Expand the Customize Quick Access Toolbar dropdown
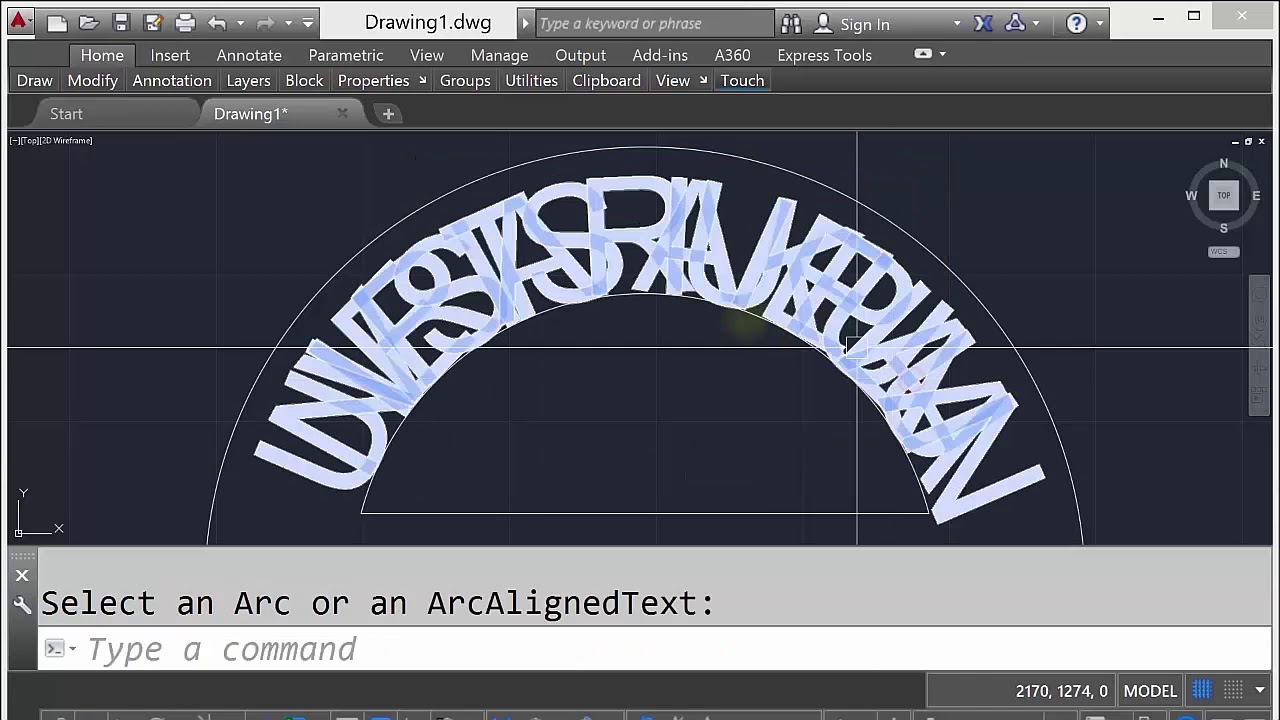The width and height of the screenshot is (1280, 720). 308,23
